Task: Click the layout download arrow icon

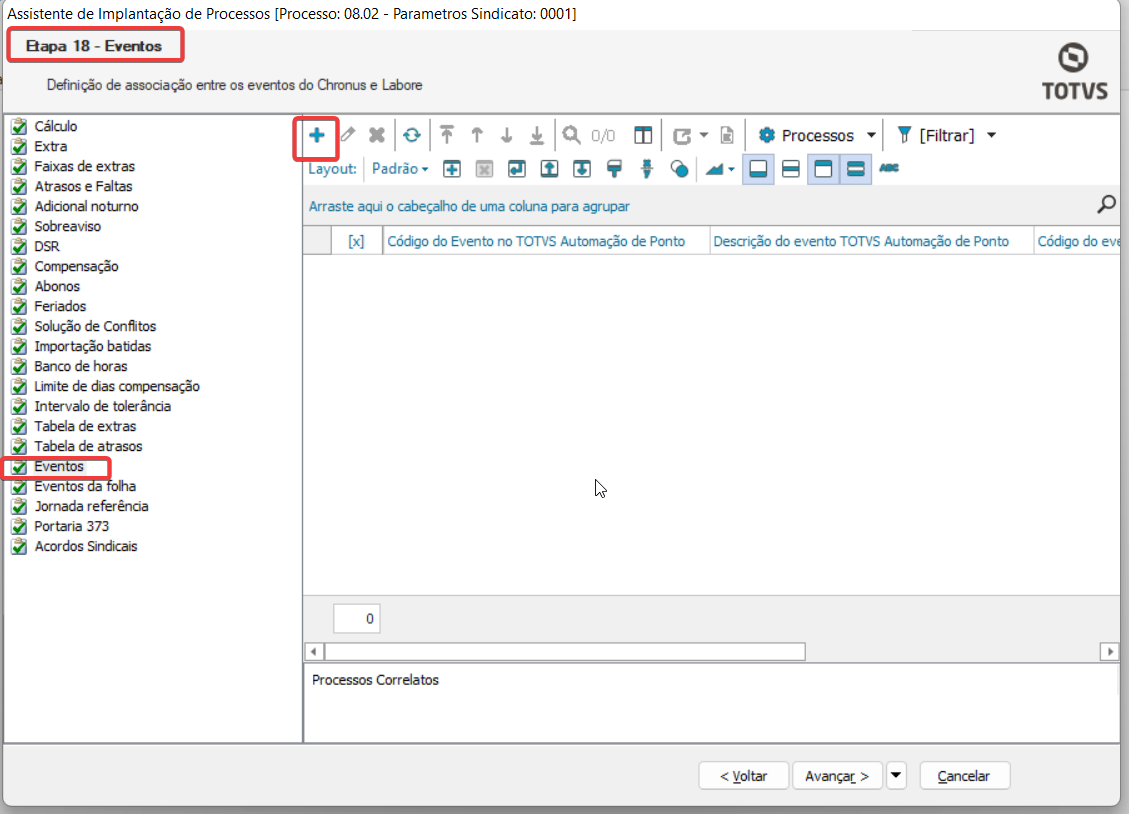Action: point(582,169)
